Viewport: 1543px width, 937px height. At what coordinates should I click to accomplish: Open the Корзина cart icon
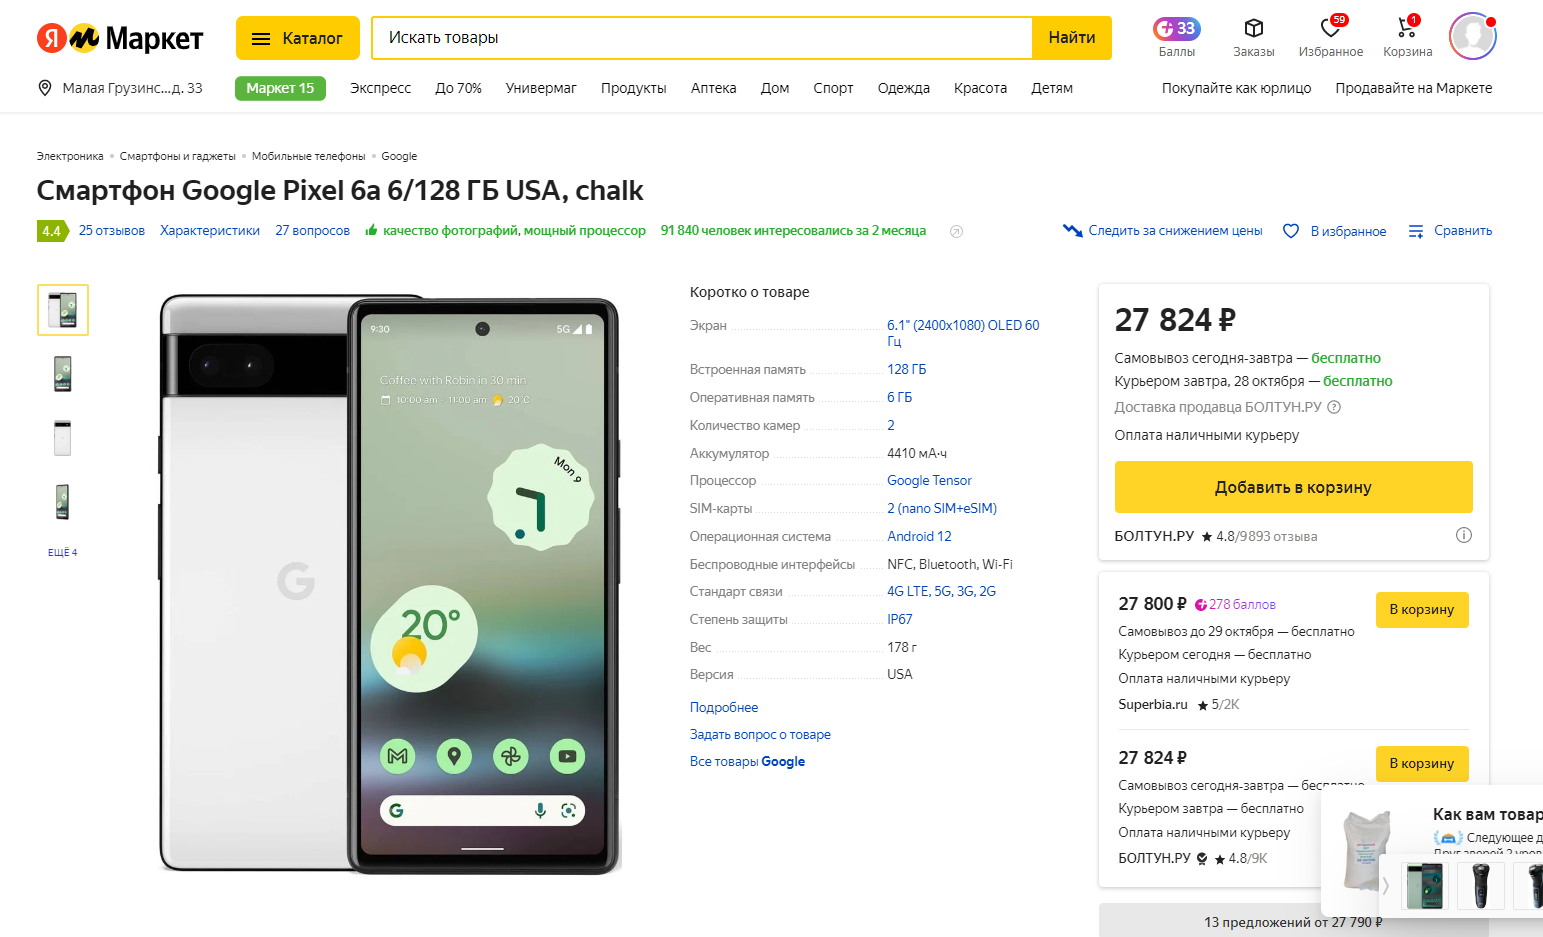pos(1407,29)
